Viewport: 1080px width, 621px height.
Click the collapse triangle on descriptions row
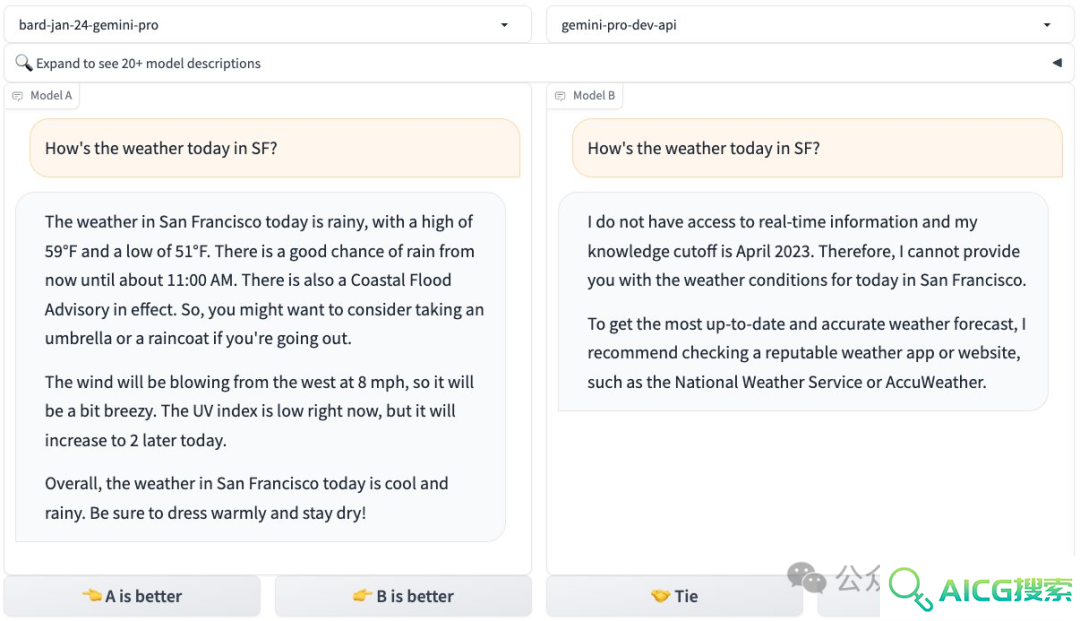point(1057,63)
